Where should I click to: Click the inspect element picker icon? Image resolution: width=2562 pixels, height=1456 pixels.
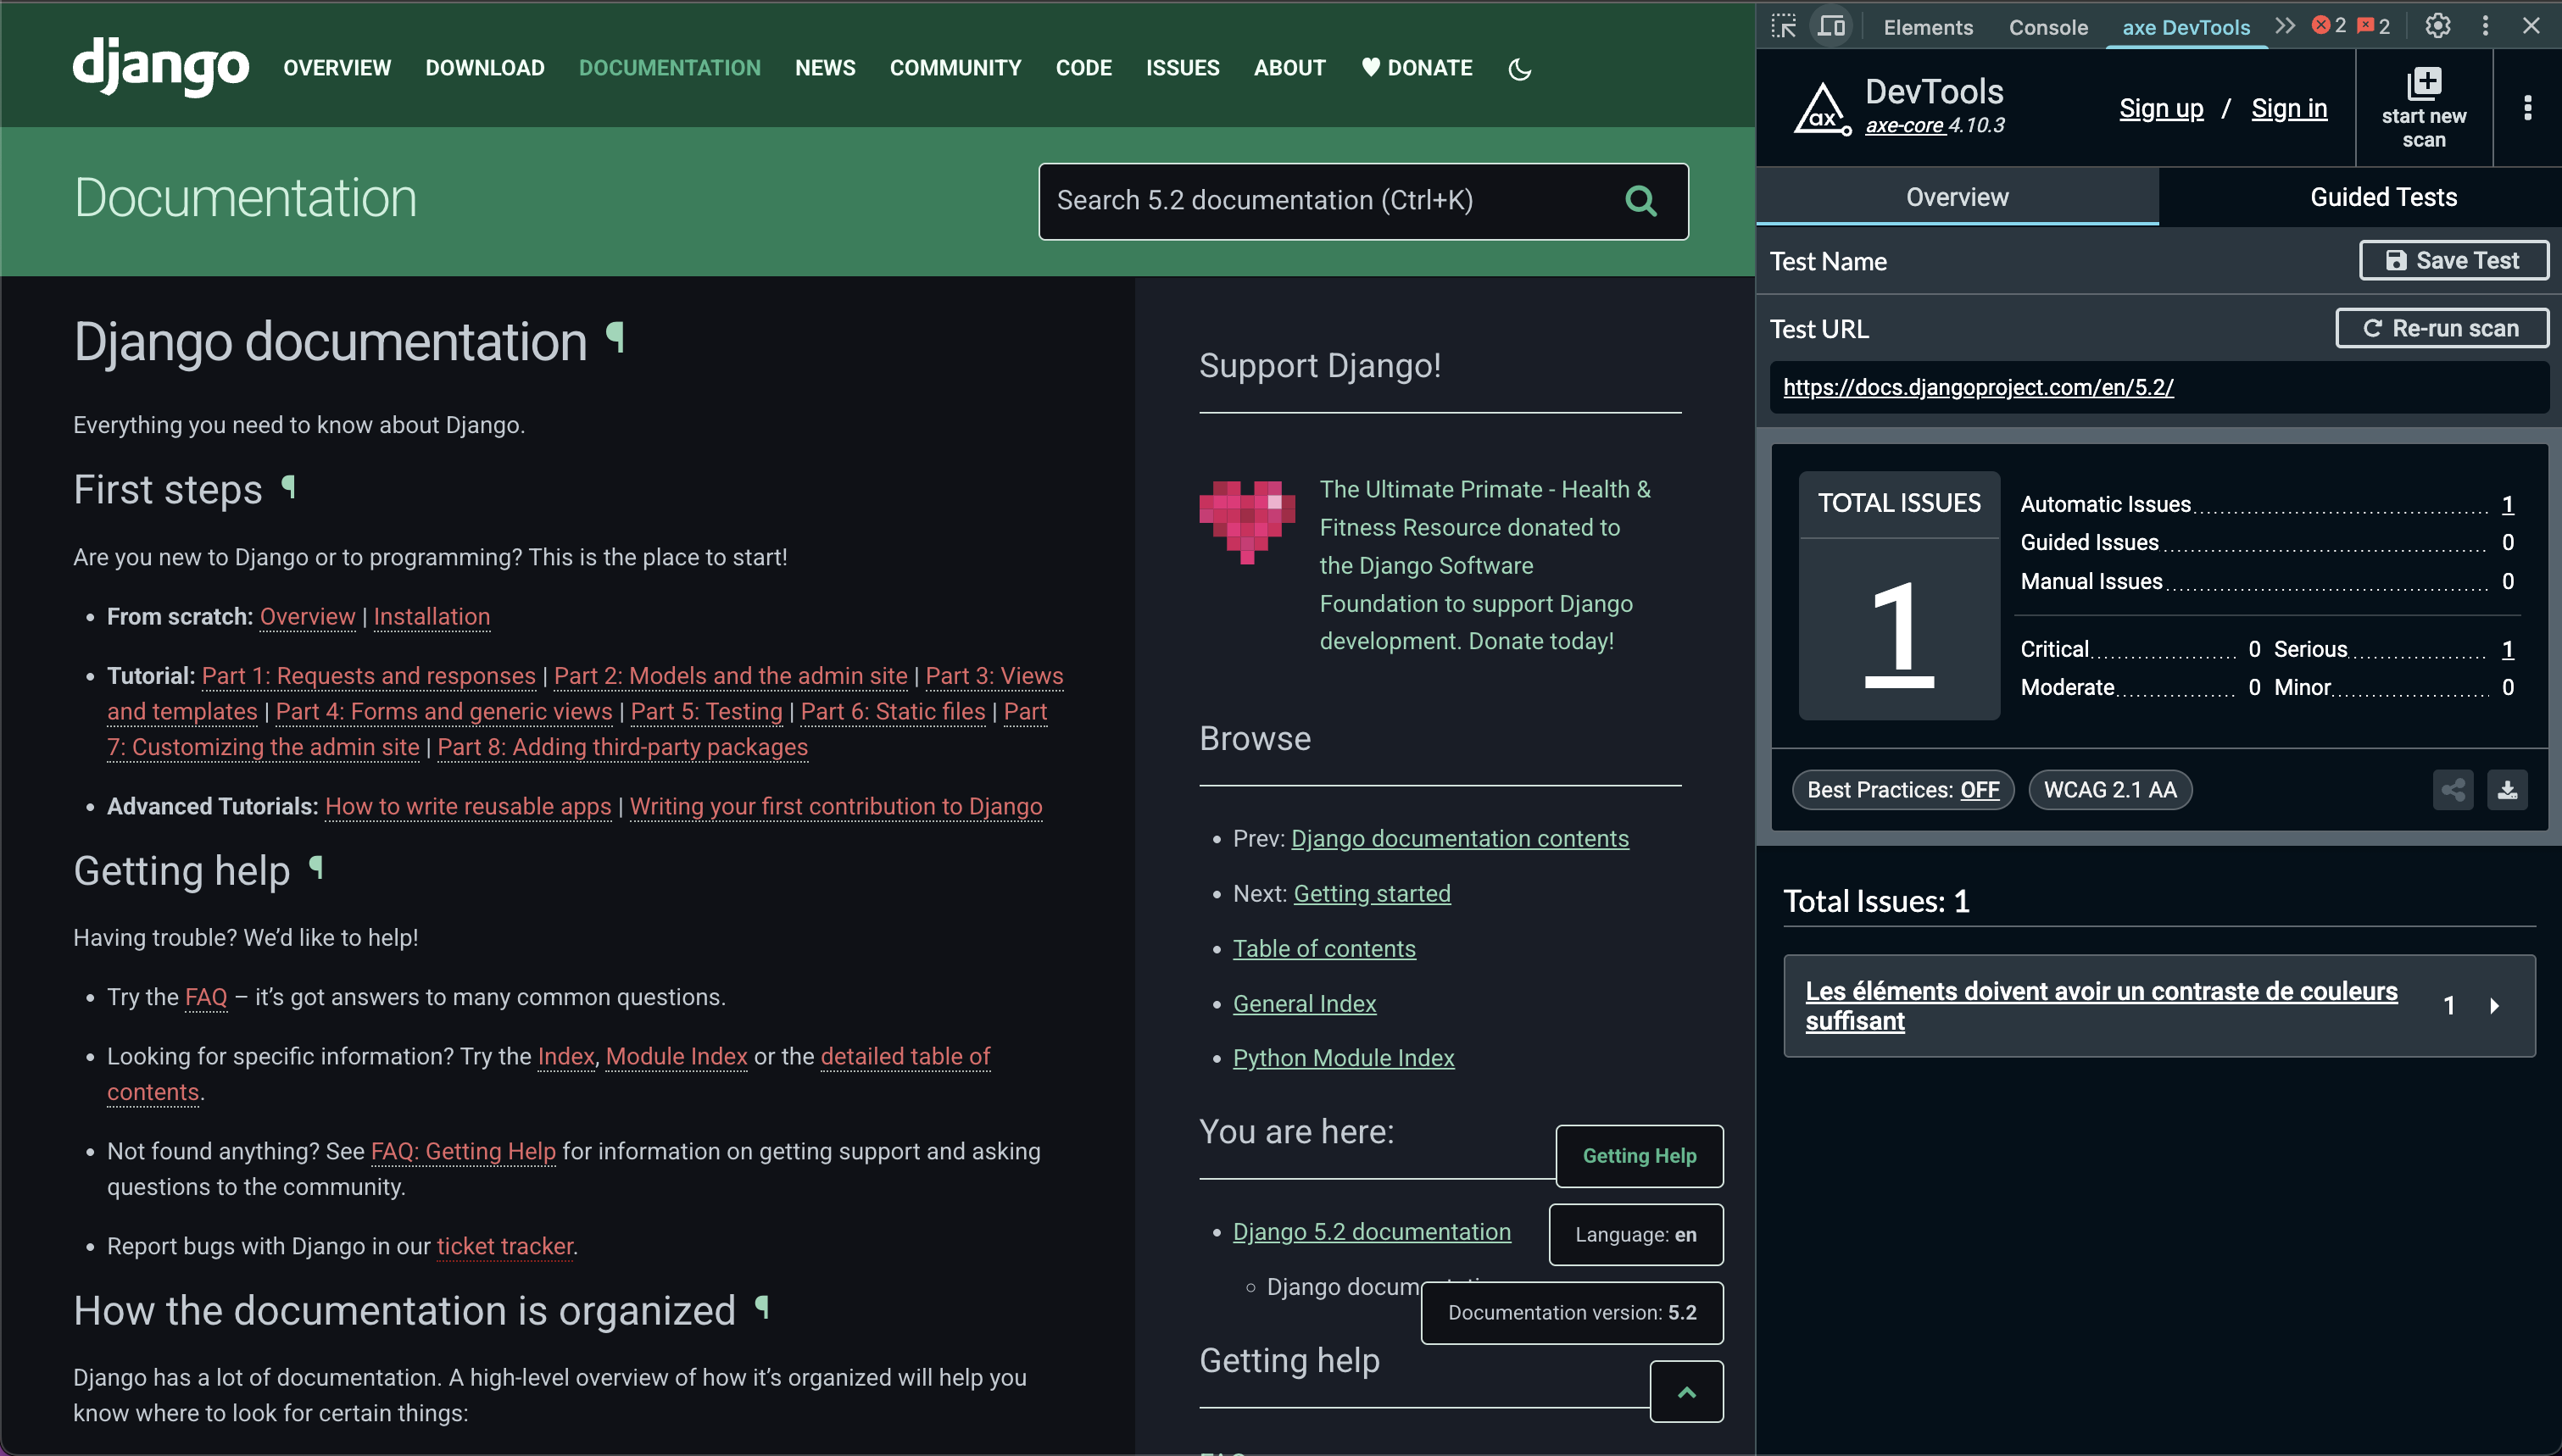pyautogui.click(x=1784, y=26)
